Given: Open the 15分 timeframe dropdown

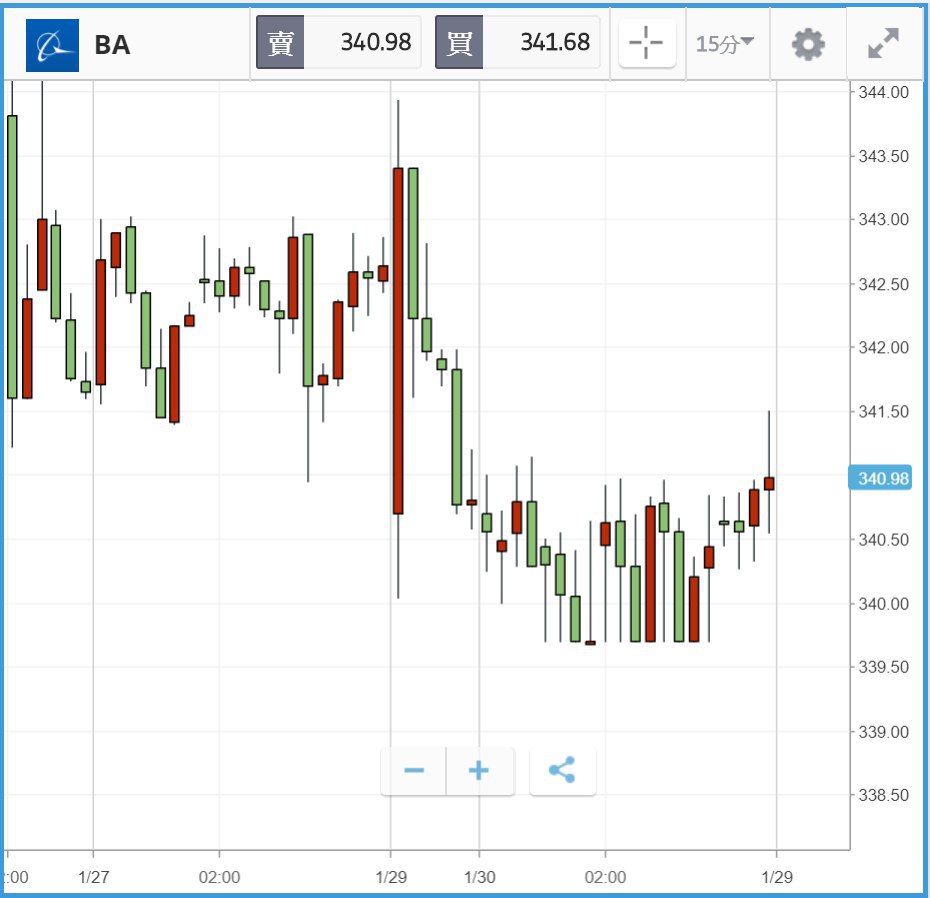Looking at the screenshot, I should (725, 43).
